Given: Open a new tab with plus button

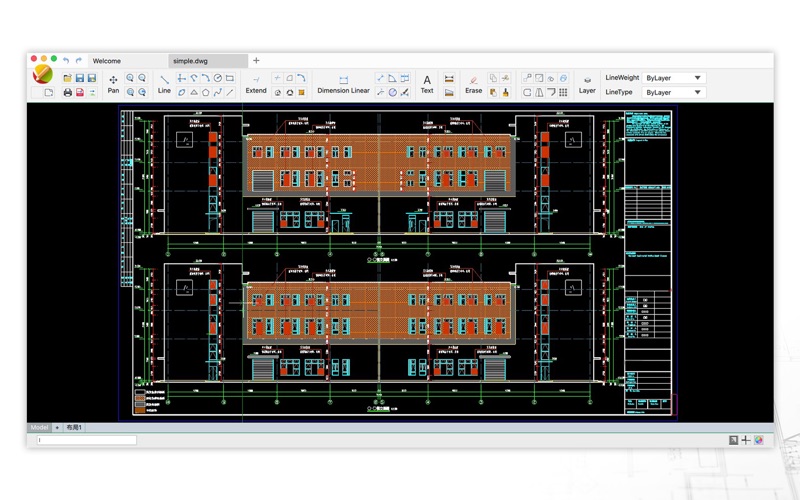Looking at the screenshot, I should click(256, 60).
